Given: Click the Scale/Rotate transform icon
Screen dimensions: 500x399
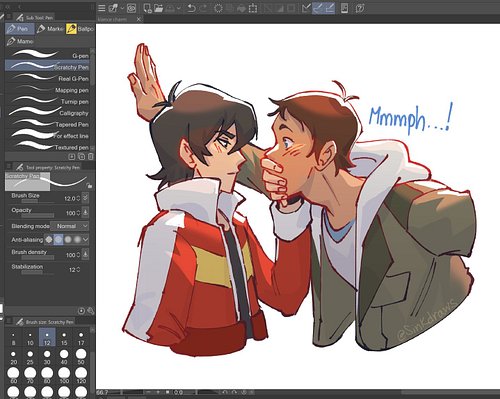Looking at the screenshot, I should tap(253, 8).
